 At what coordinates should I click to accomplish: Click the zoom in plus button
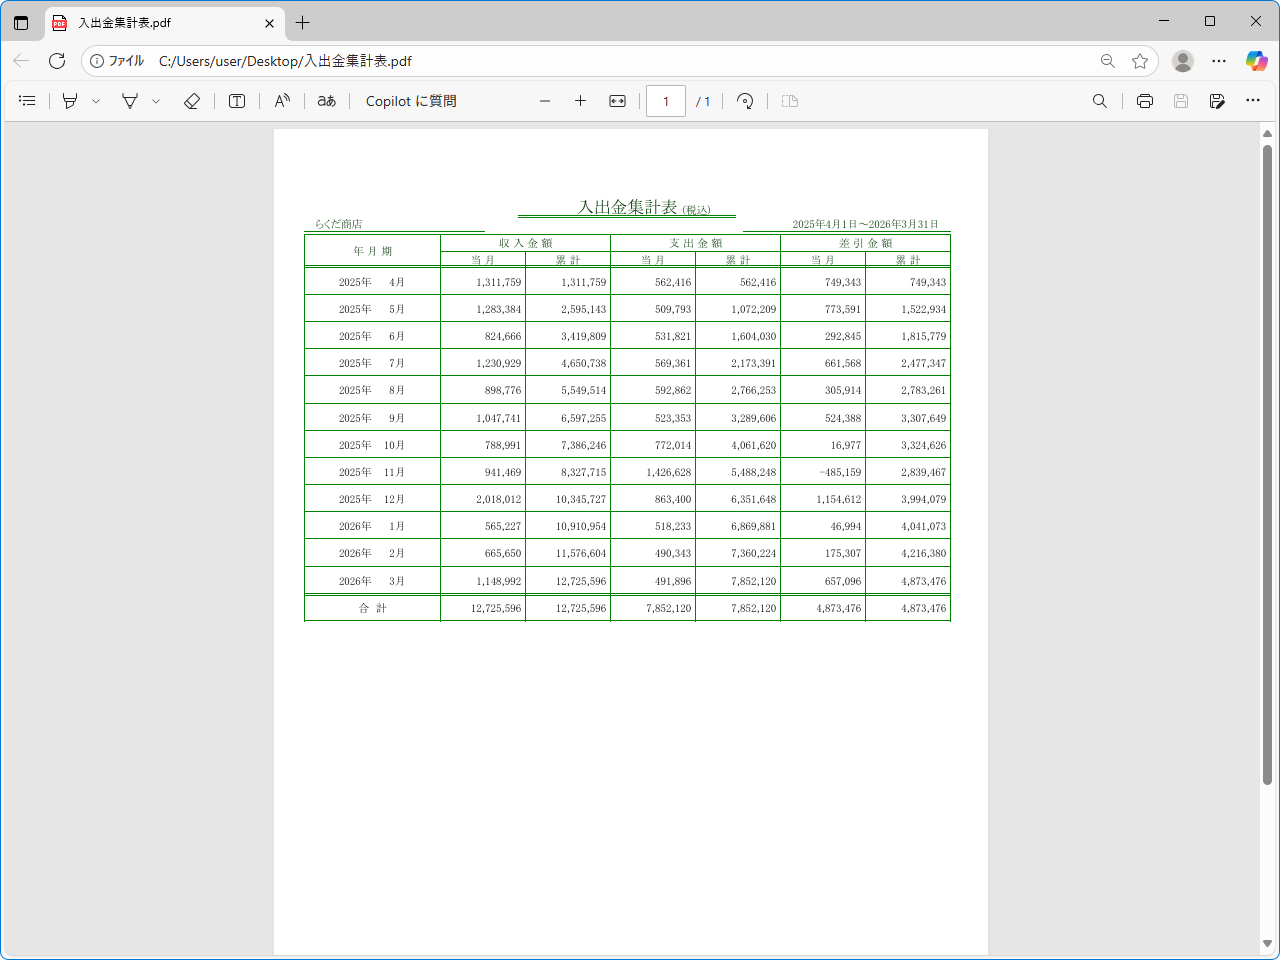[580, 101]
